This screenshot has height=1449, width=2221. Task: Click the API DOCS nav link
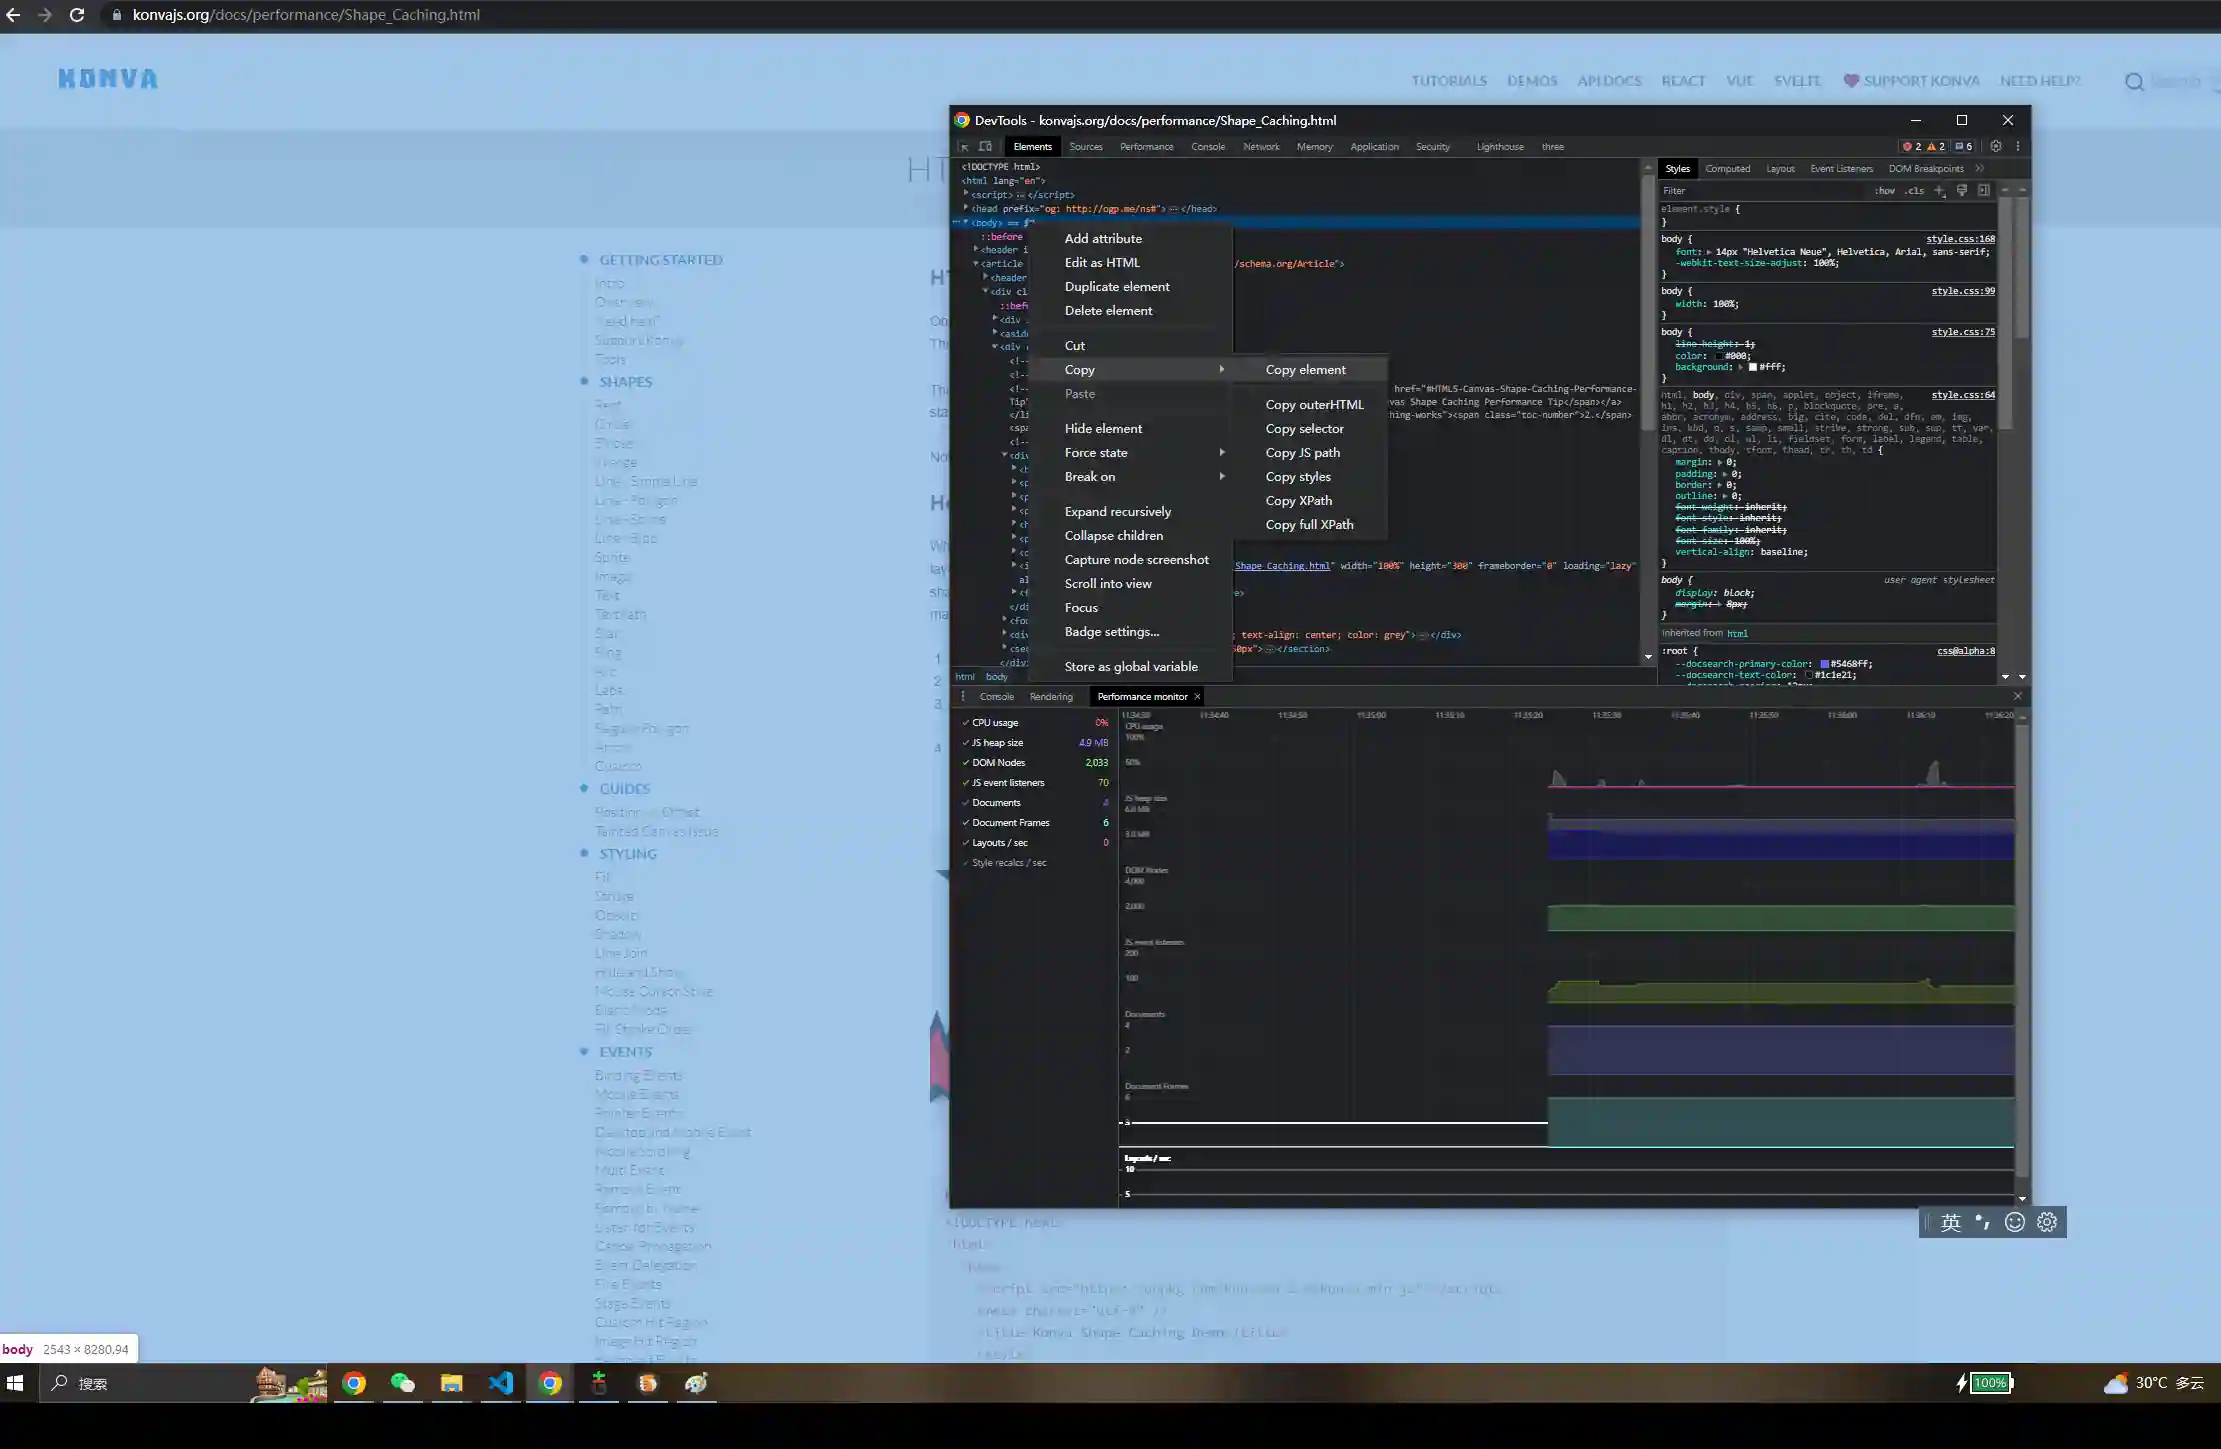(x=1609, y=81)
